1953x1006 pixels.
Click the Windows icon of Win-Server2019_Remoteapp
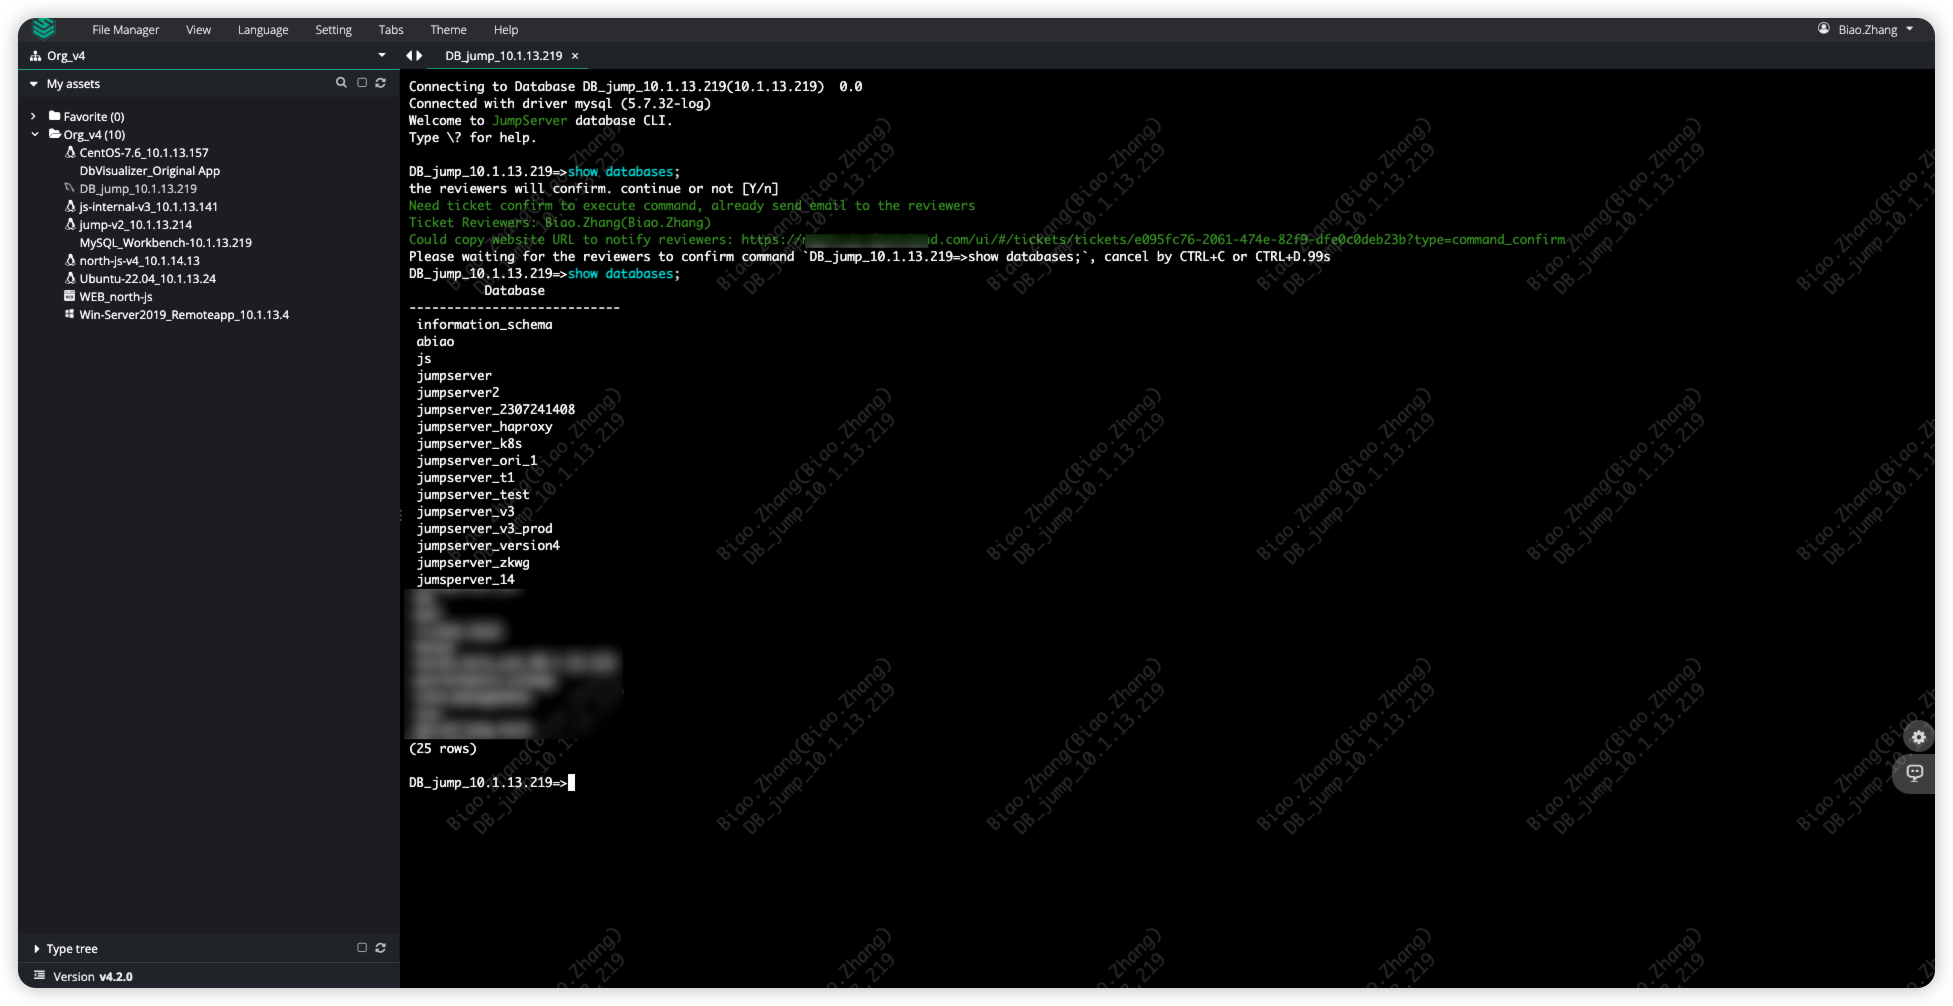point(70,314)
